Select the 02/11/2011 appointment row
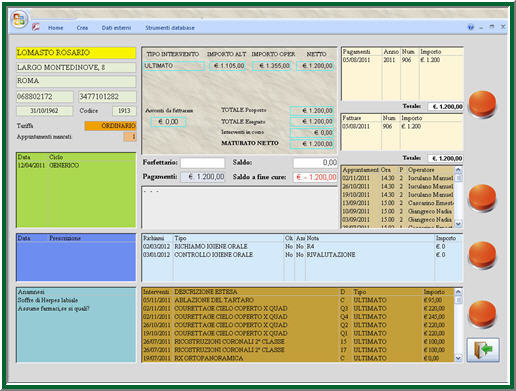 click(398, 178)
